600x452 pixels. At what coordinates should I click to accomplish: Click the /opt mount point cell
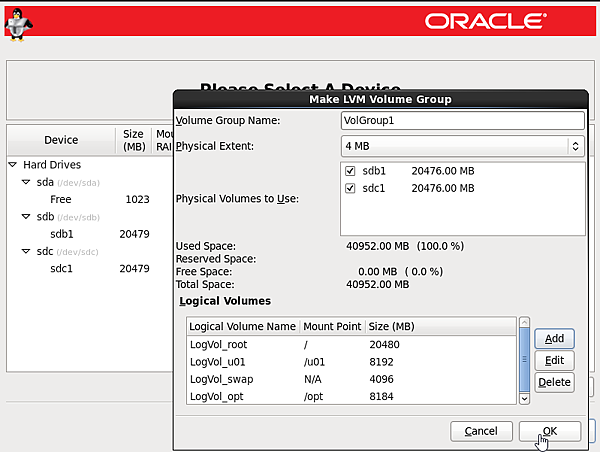(x=313, y=397)
